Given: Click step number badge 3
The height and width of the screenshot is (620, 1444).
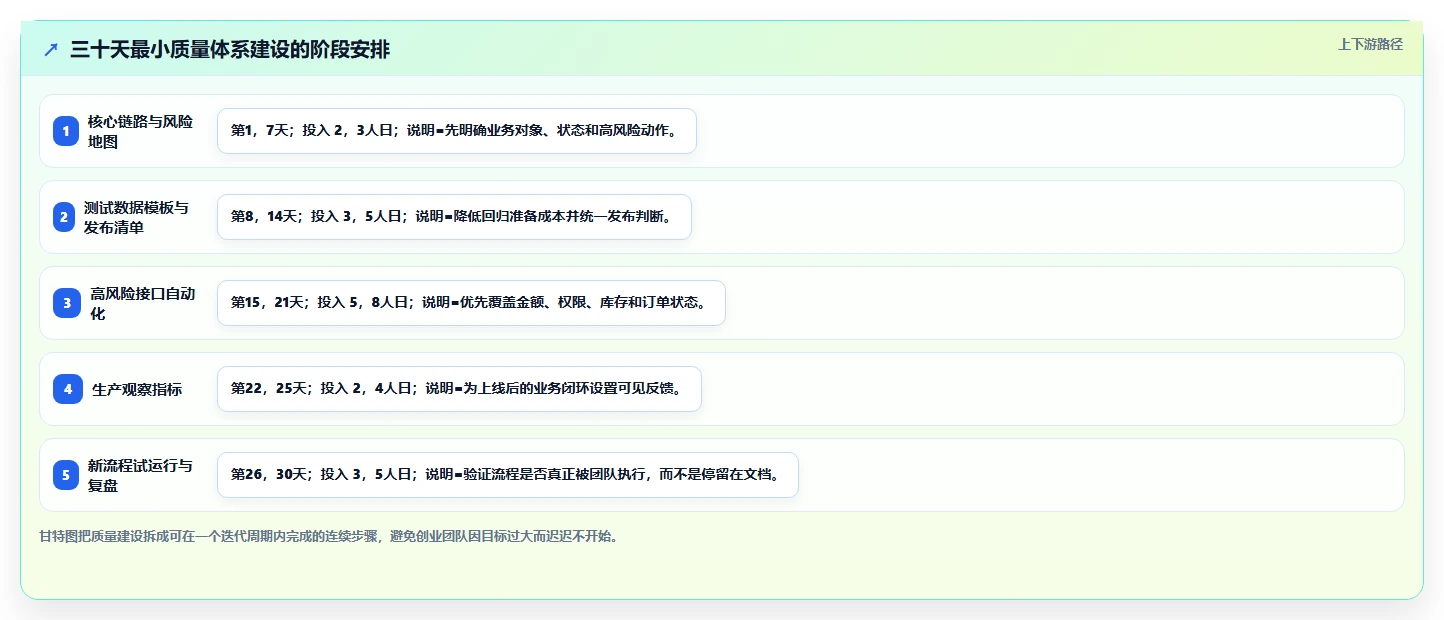Looking at the screenshot, I should (x=67, y=303).
